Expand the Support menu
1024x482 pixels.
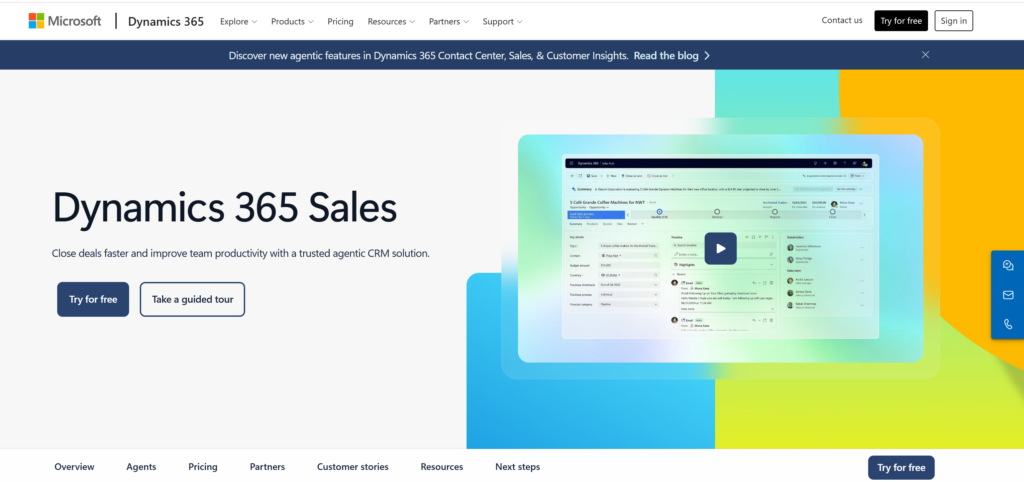coord(502,22)
